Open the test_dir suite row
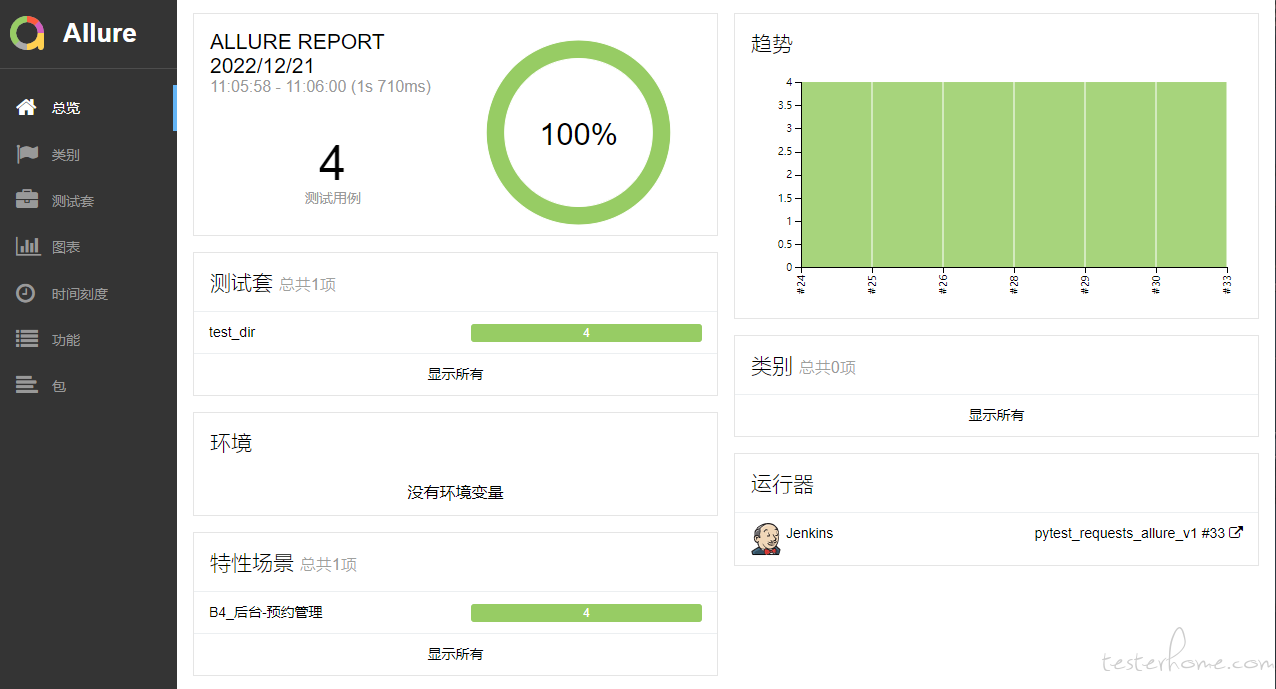Viewport: 1276px width, 689px height. point(455,332)
